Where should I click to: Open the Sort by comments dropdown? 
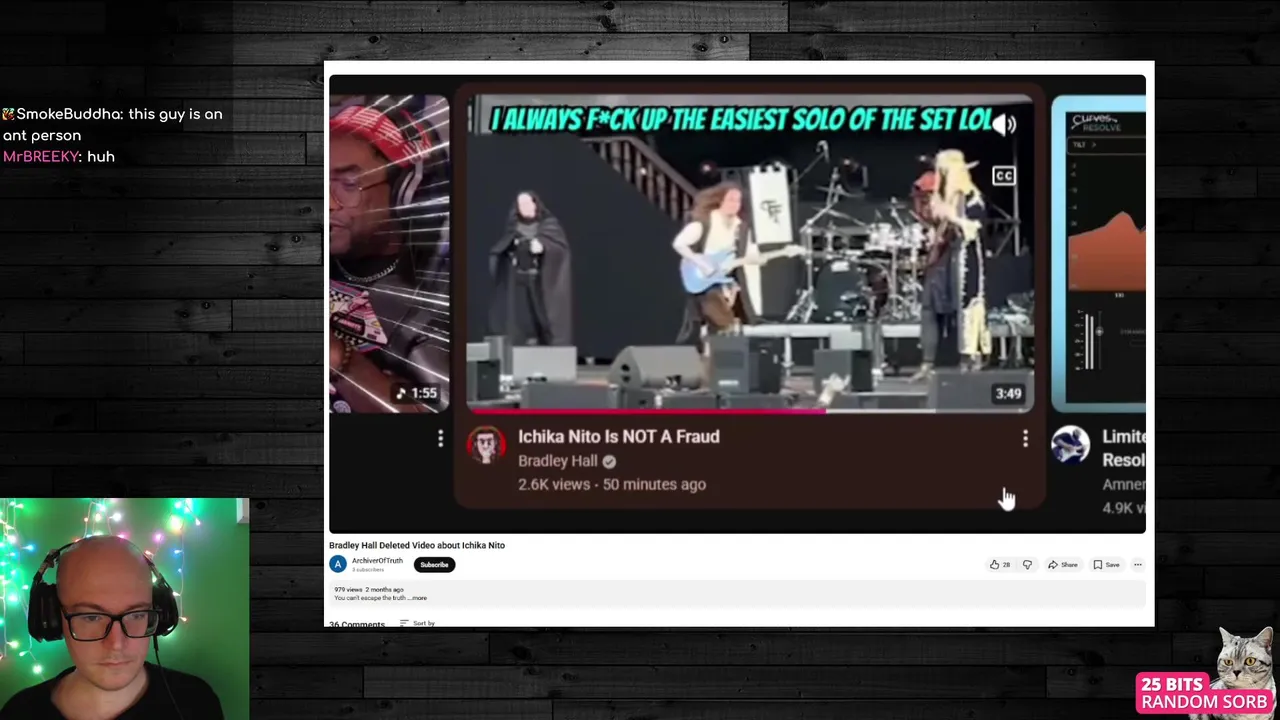[417, 623]
